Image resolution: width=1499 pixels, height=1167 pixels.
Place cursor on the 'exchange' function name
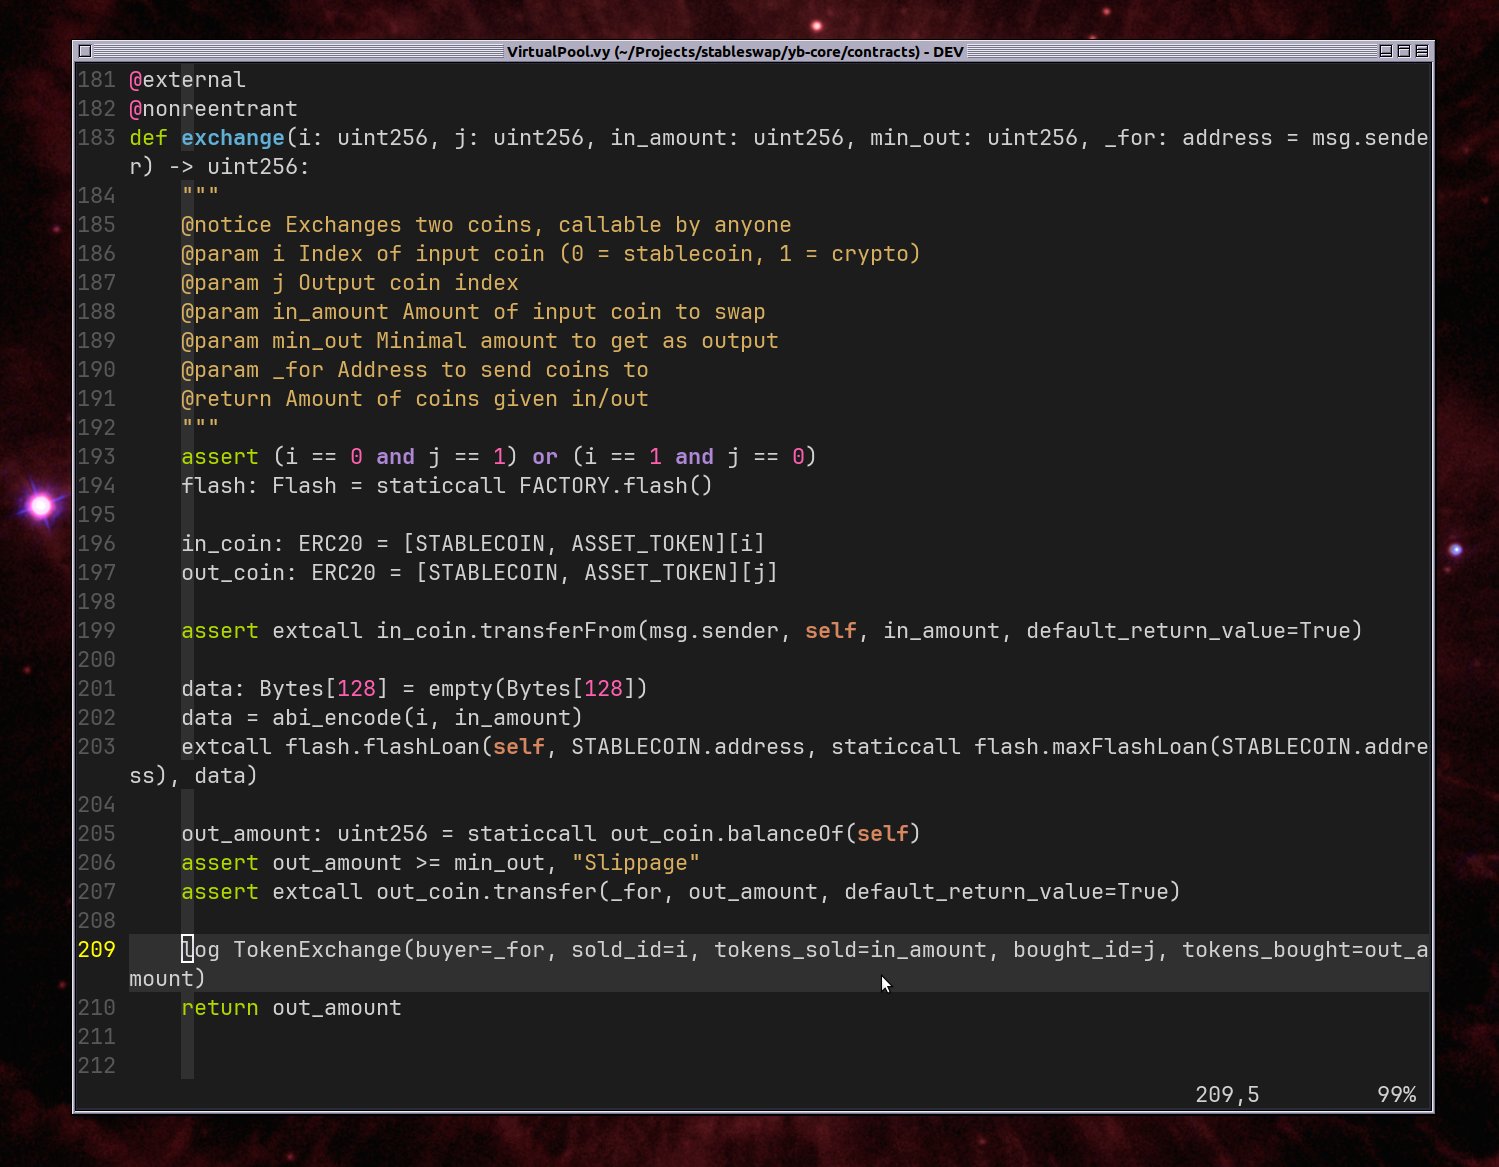coord(232,138)
